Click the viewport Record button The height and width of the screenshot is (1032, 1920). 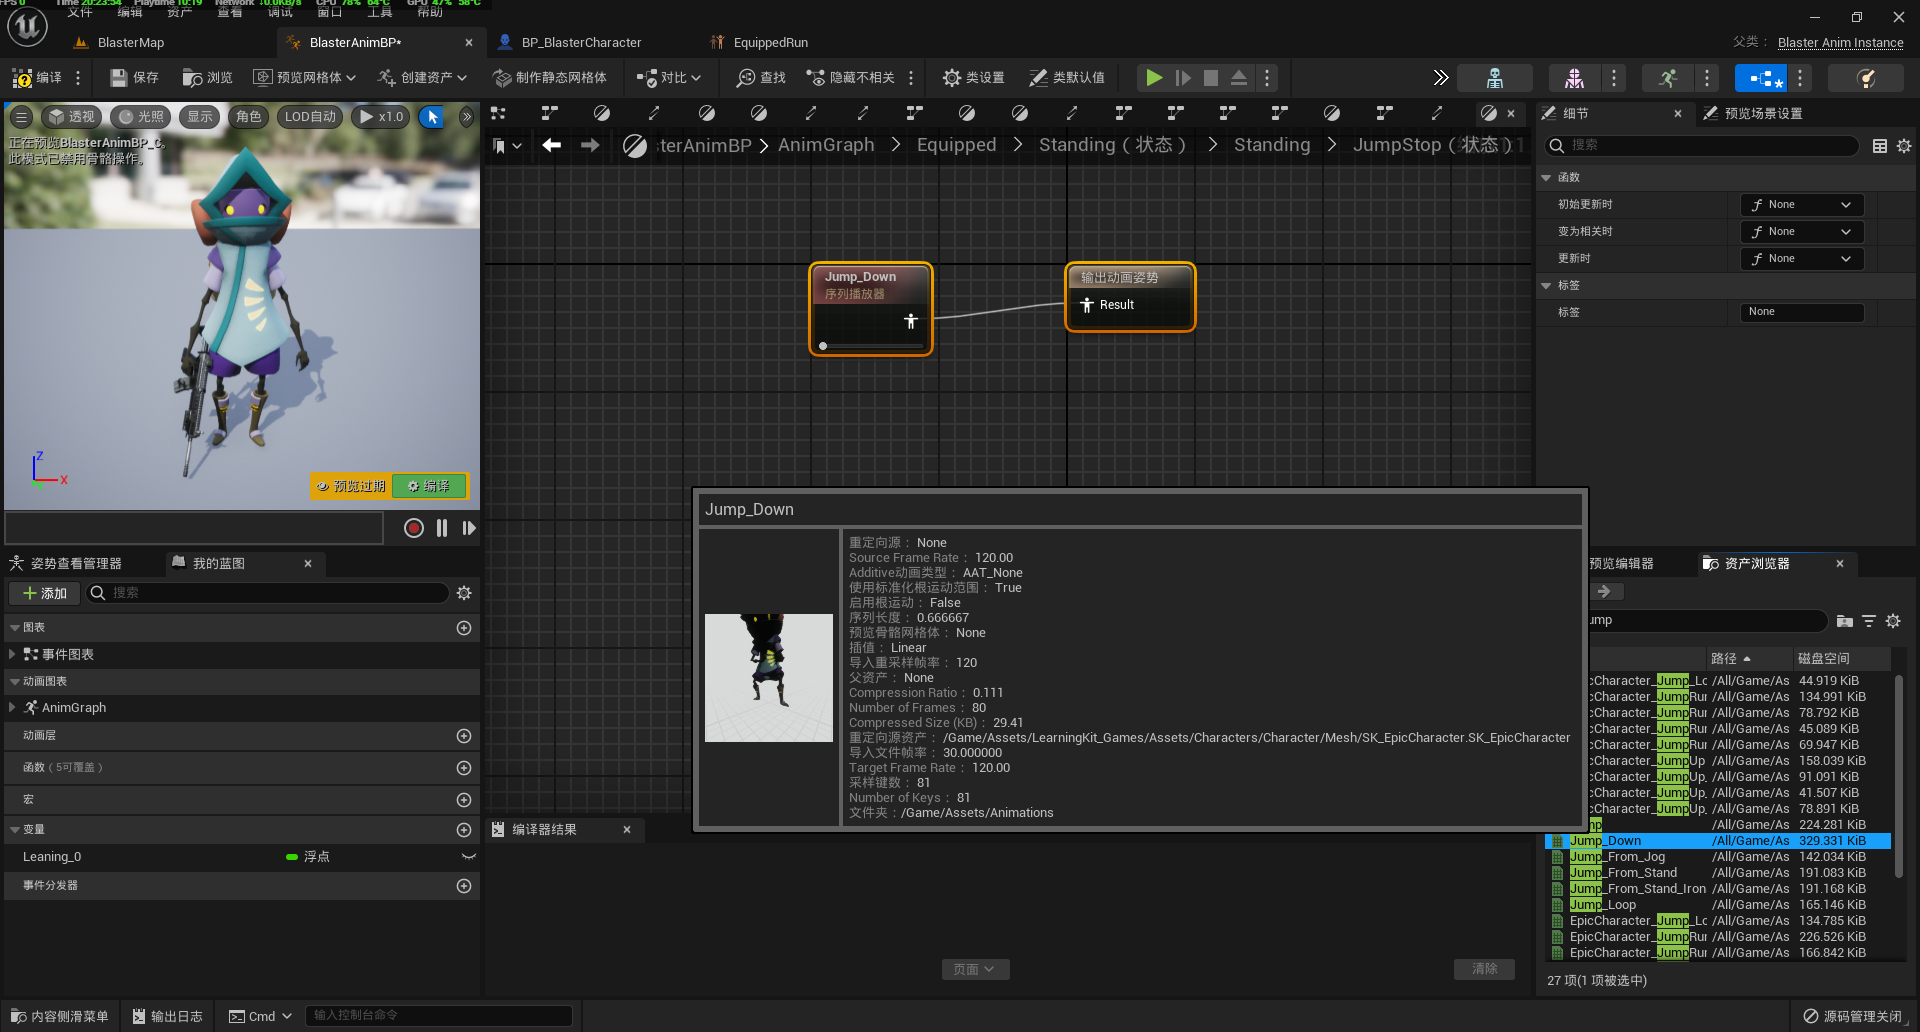[x=413, y=528]
